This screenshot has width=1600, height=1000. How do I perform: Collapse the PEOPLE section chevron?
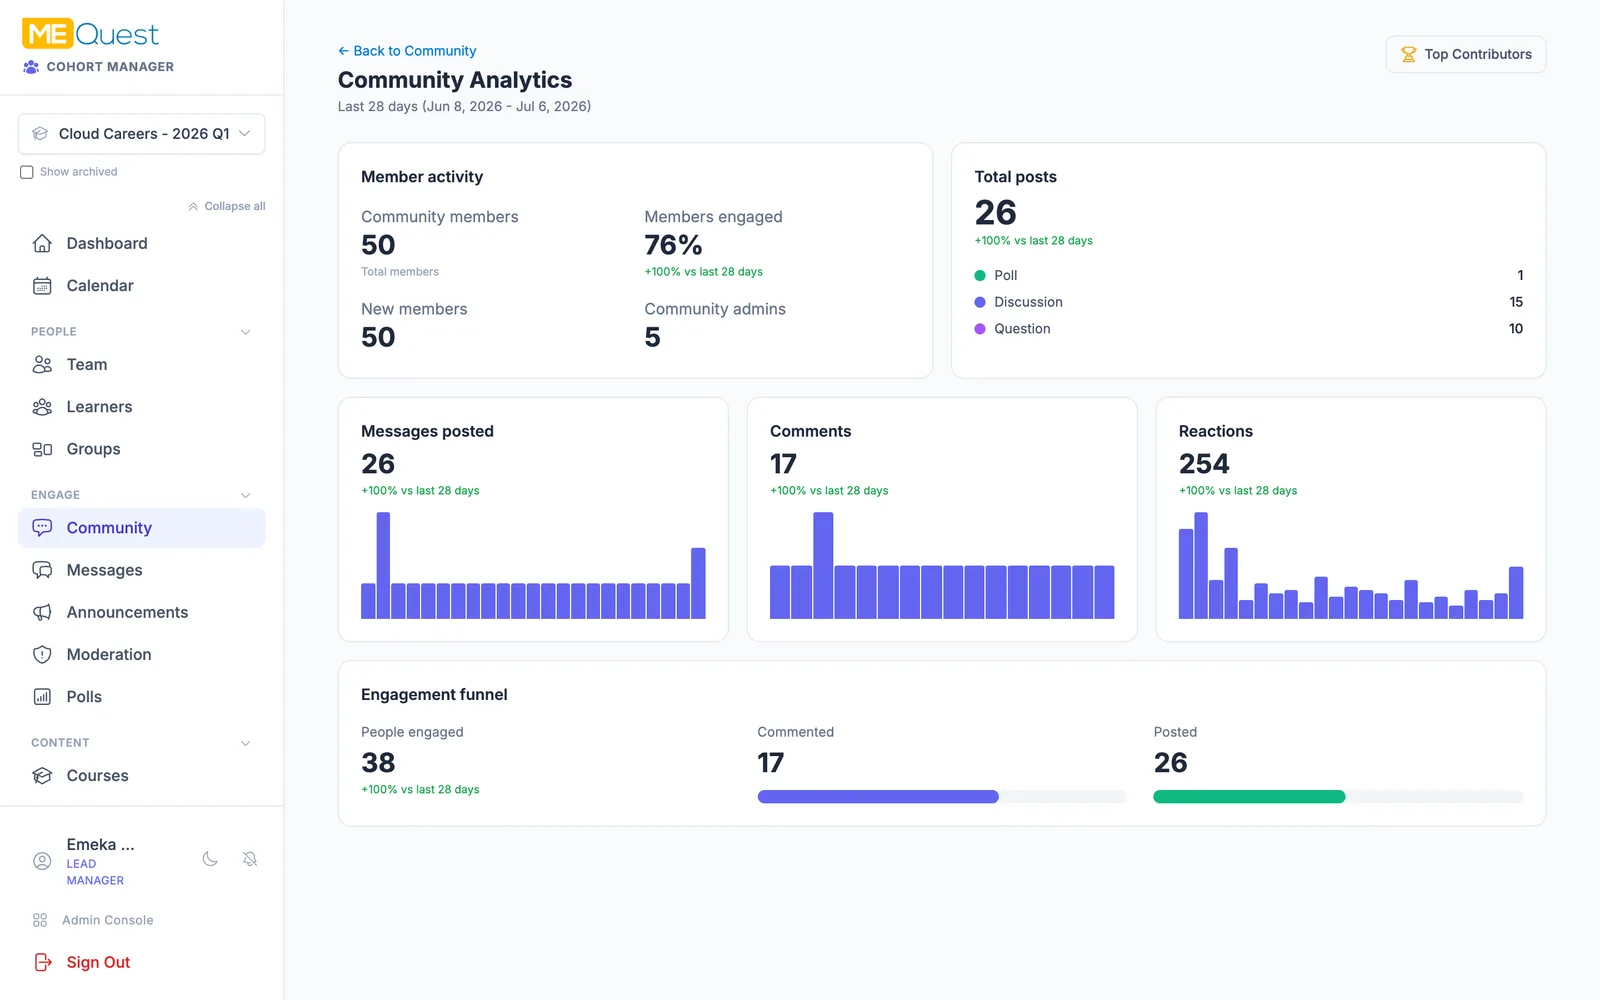(x=245, y=332)
